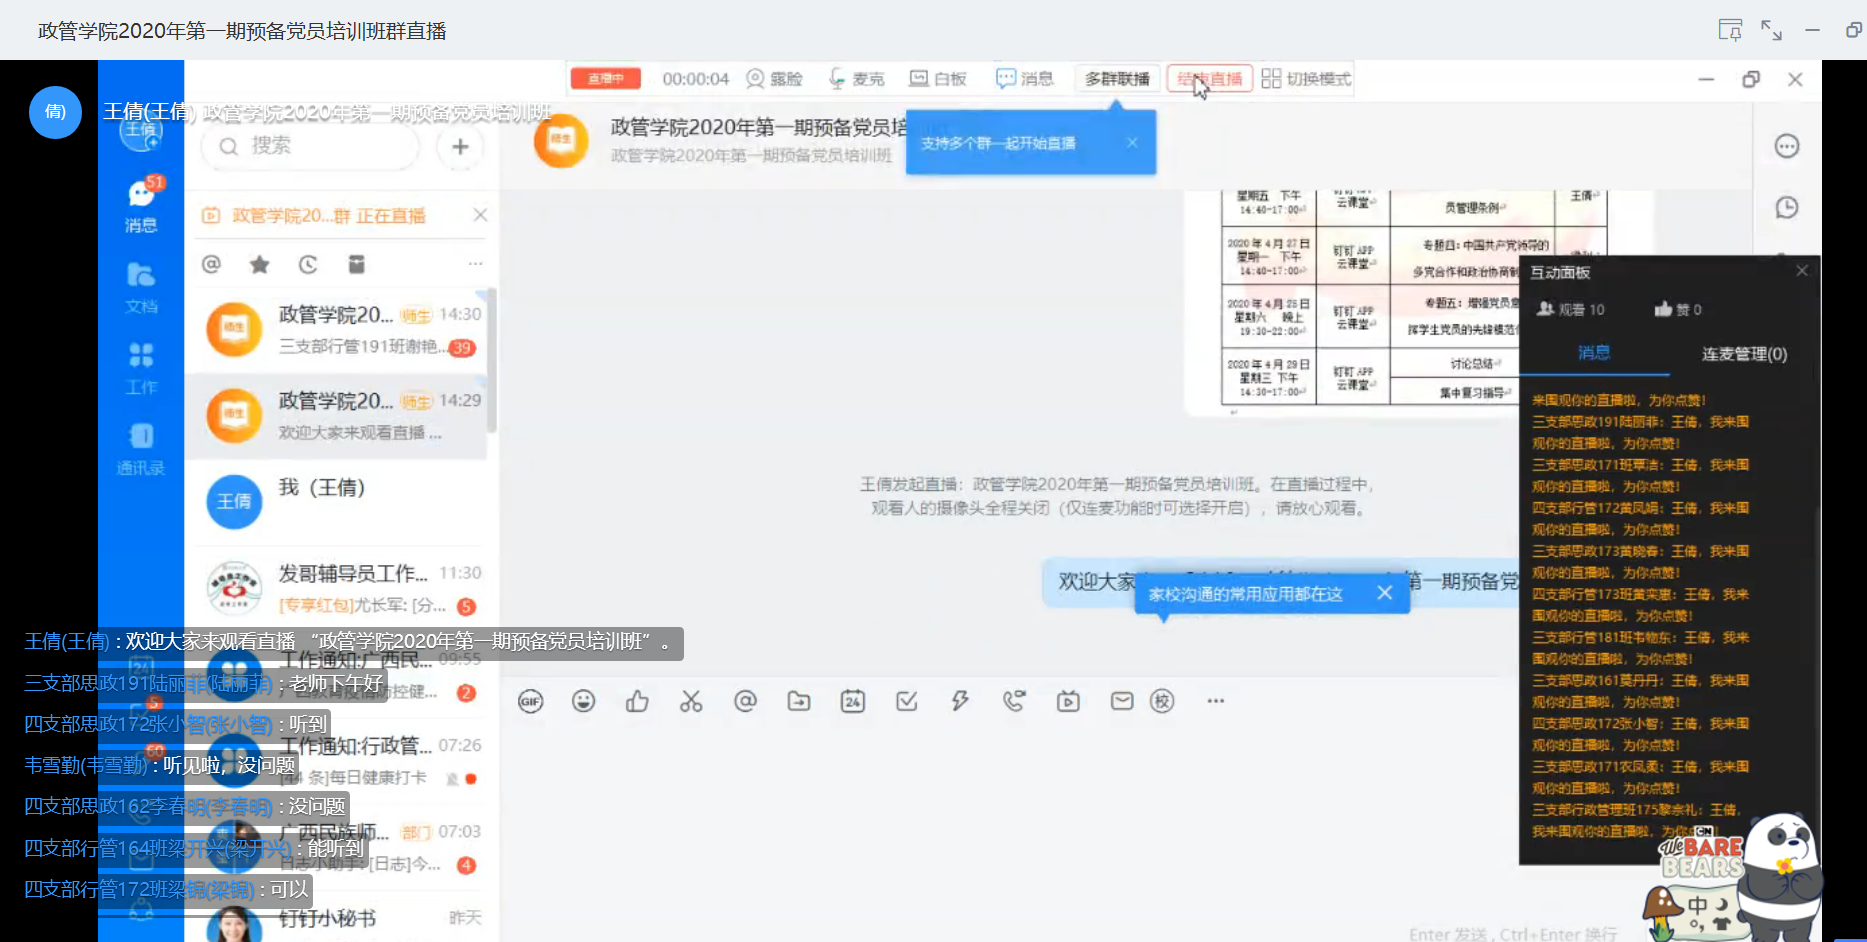Click the 直播中 live status badge

[x=605, y=79]
